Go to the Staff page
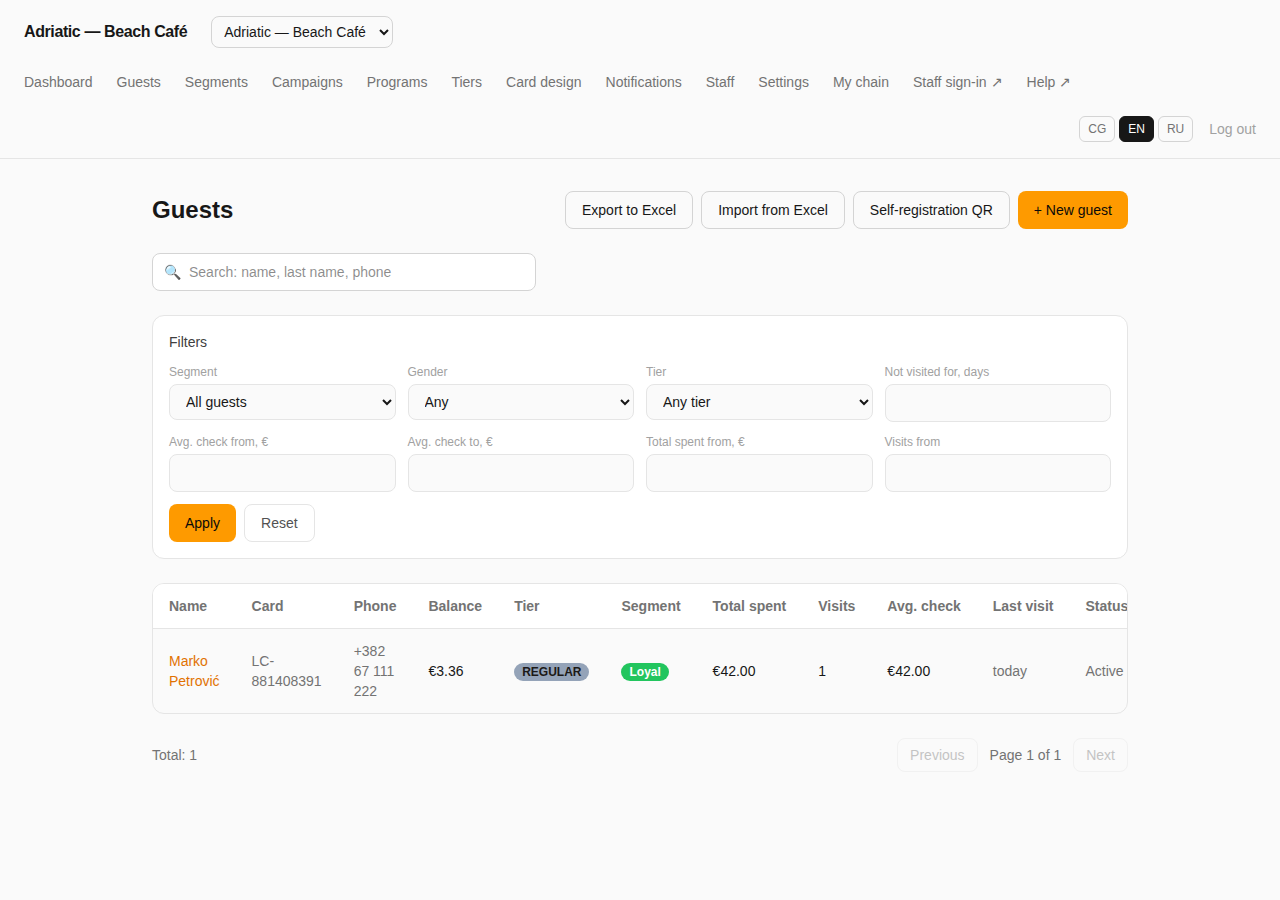The width and height of the screenshot is (1280, 900). 720,82
